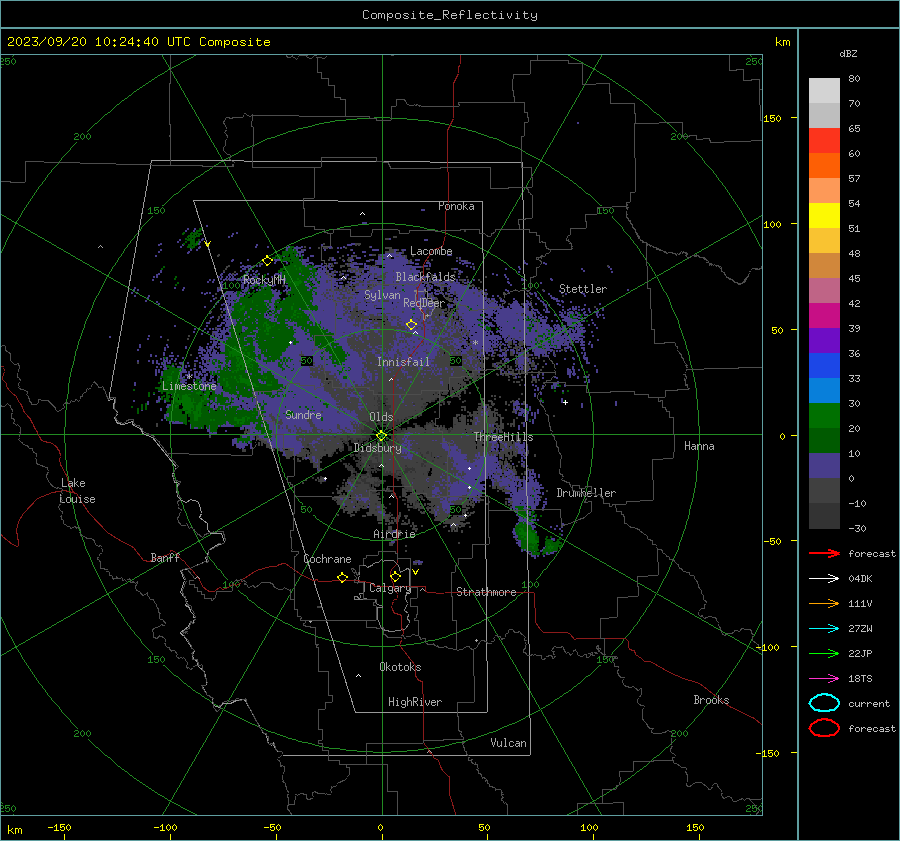900x841 pixels.
Task: Click the white 04DK arrow icon
Action: point(824,579)
